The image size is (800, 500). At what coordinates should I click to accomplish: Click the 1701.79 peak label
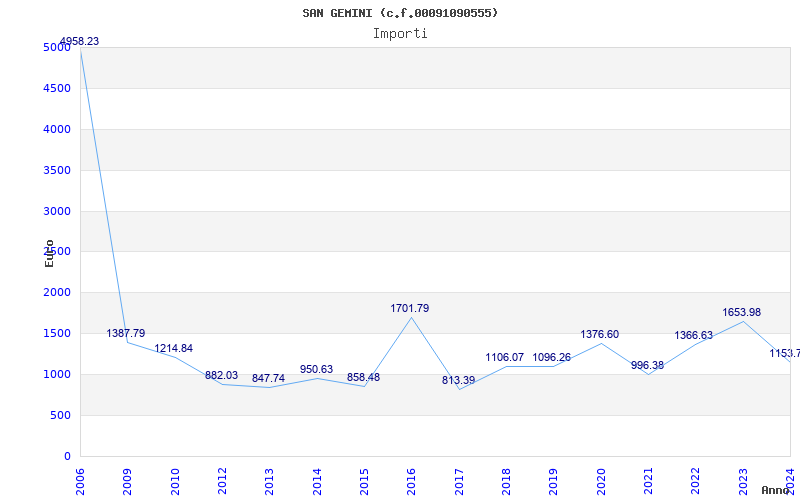(410, 308)
